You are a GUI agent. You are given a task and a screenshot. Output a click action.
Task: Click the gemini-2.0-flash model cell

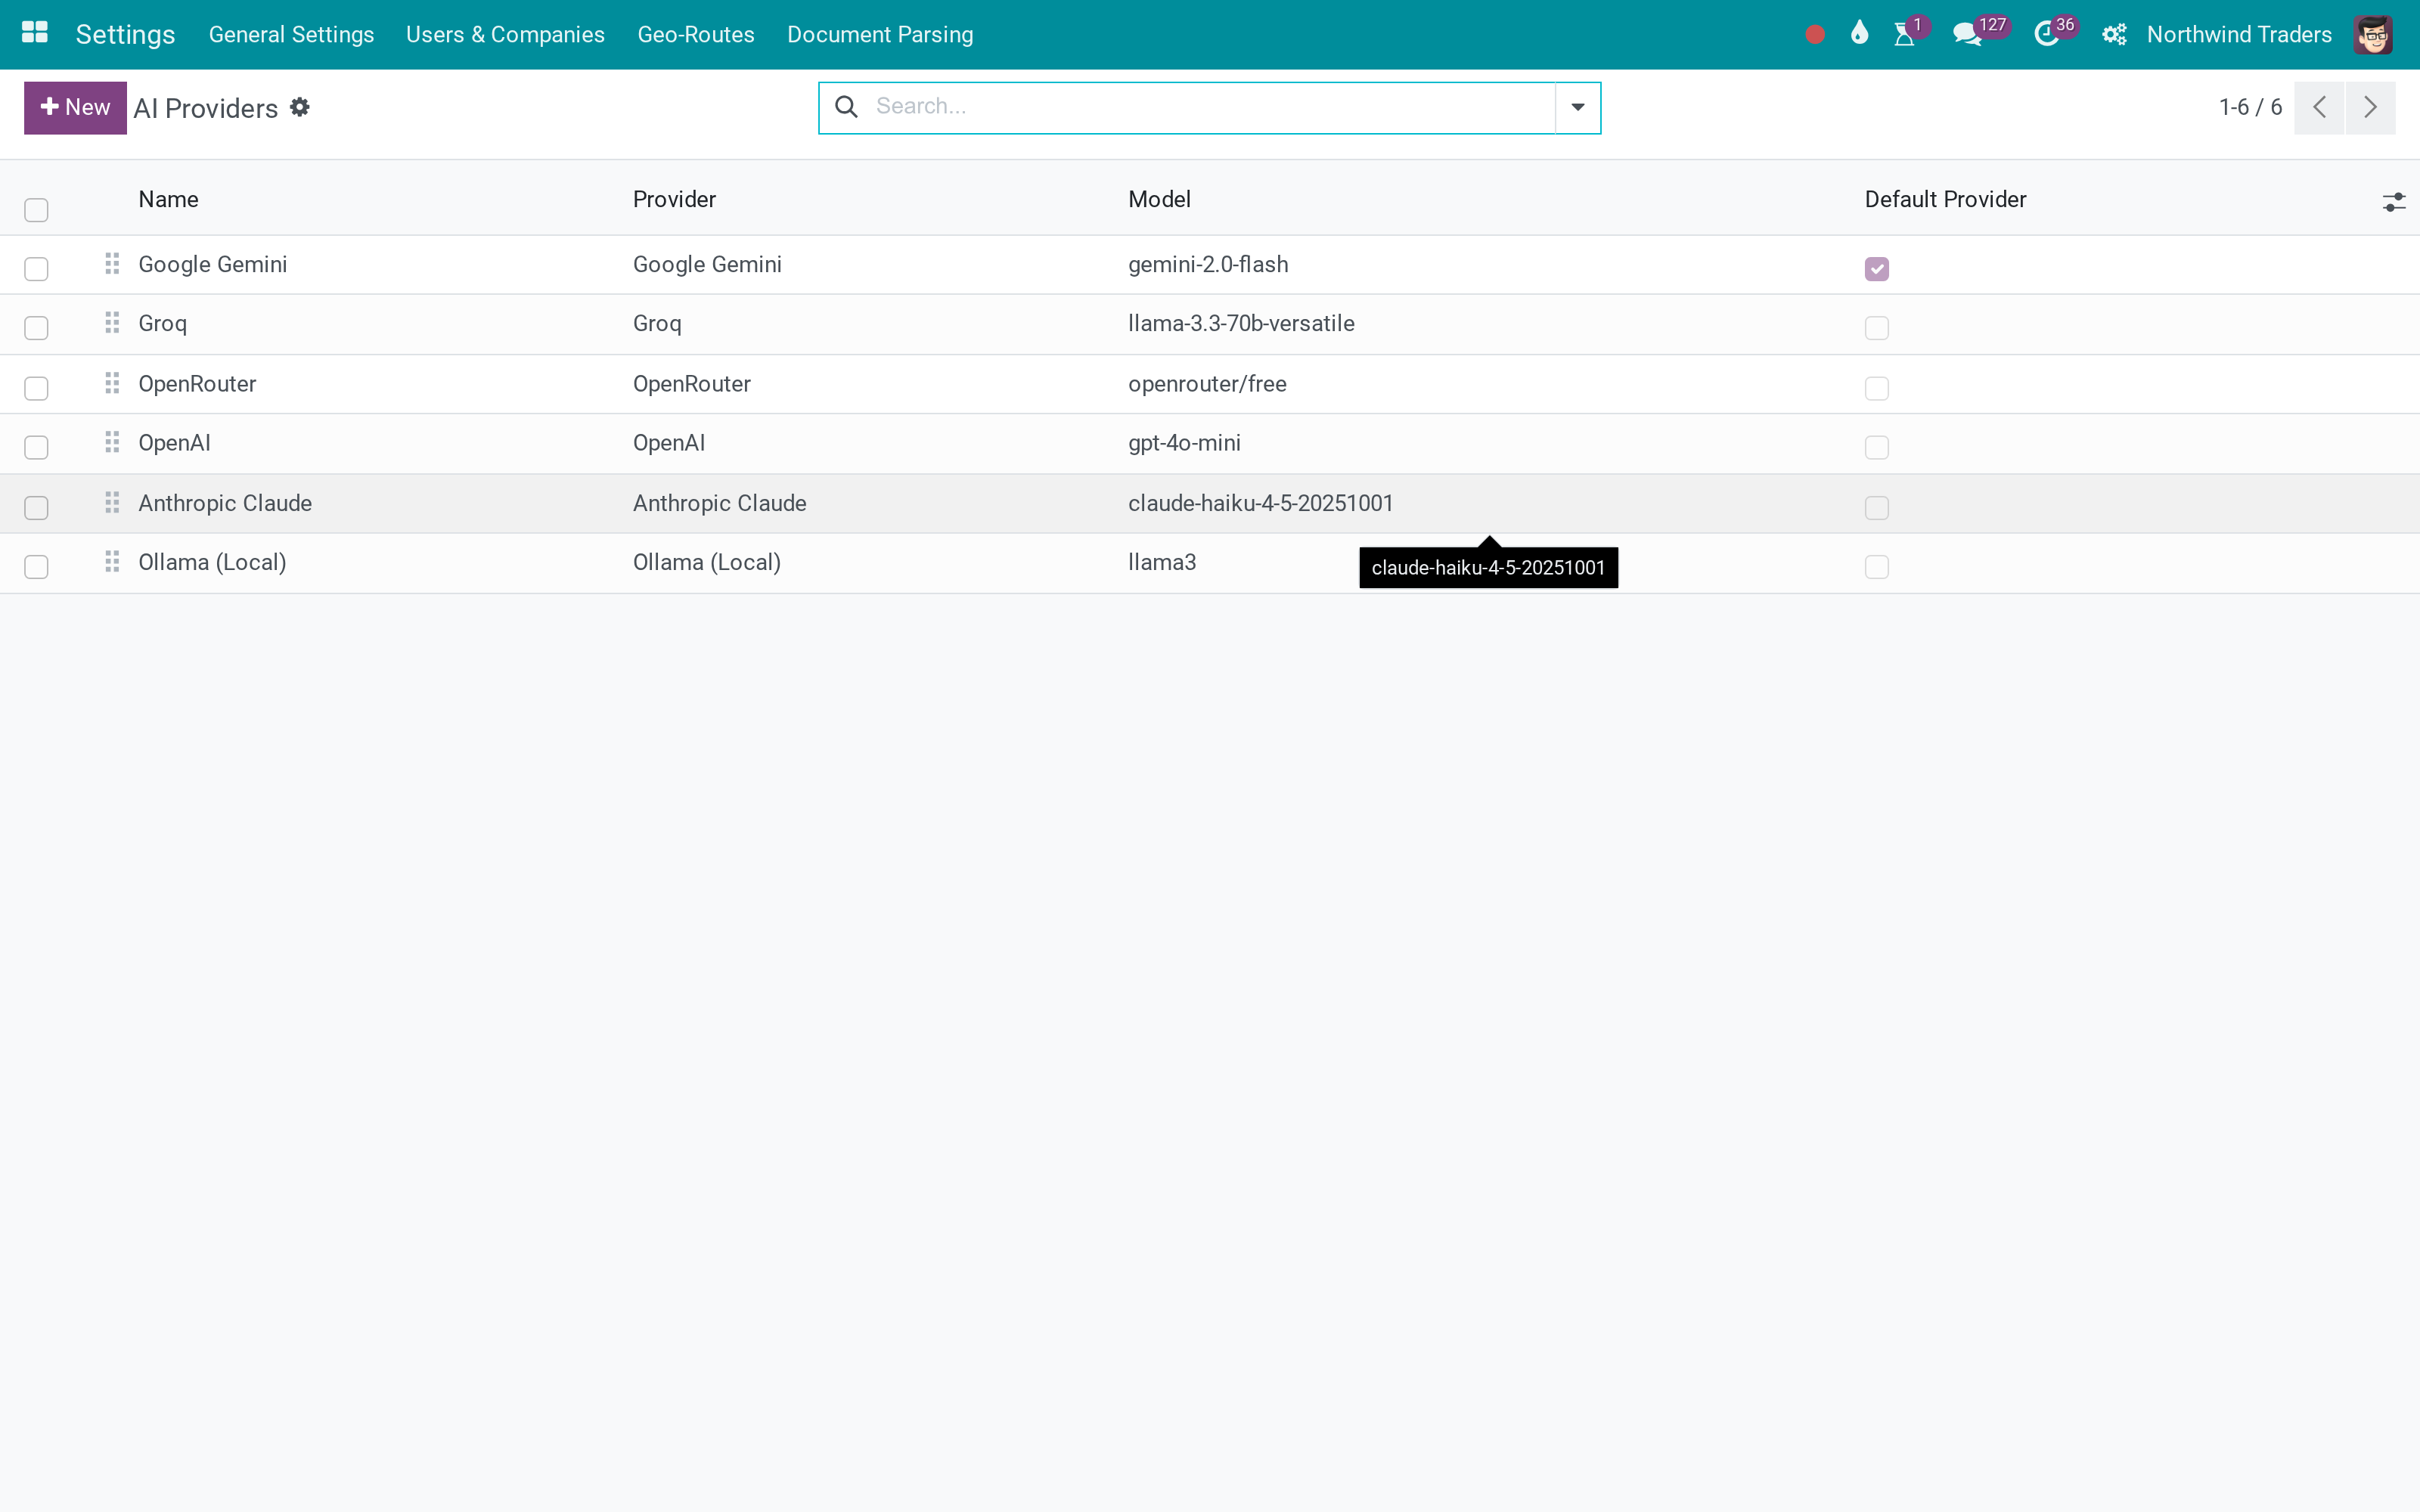click(1208, 264)
